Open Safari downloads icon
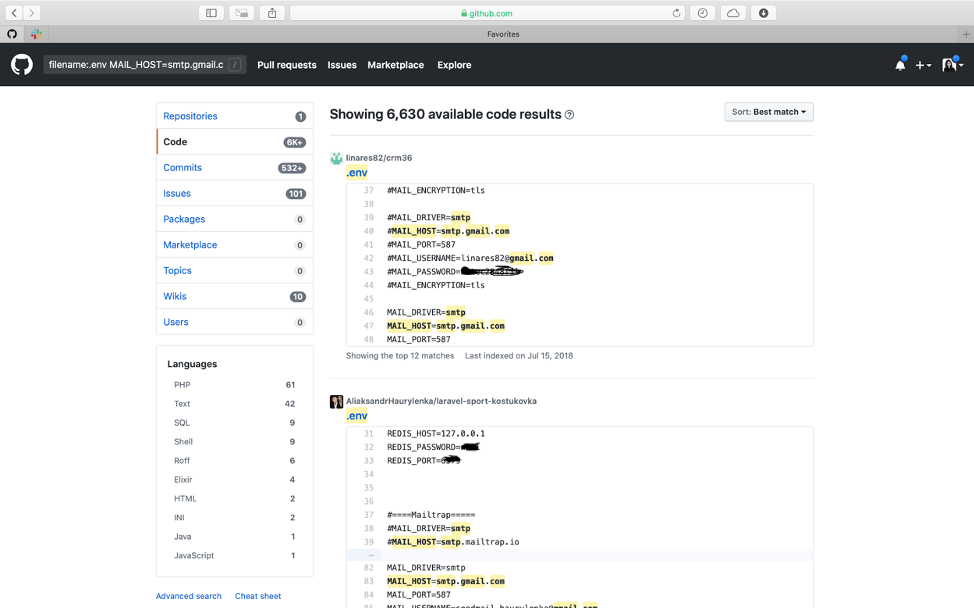 coord(764,13)
